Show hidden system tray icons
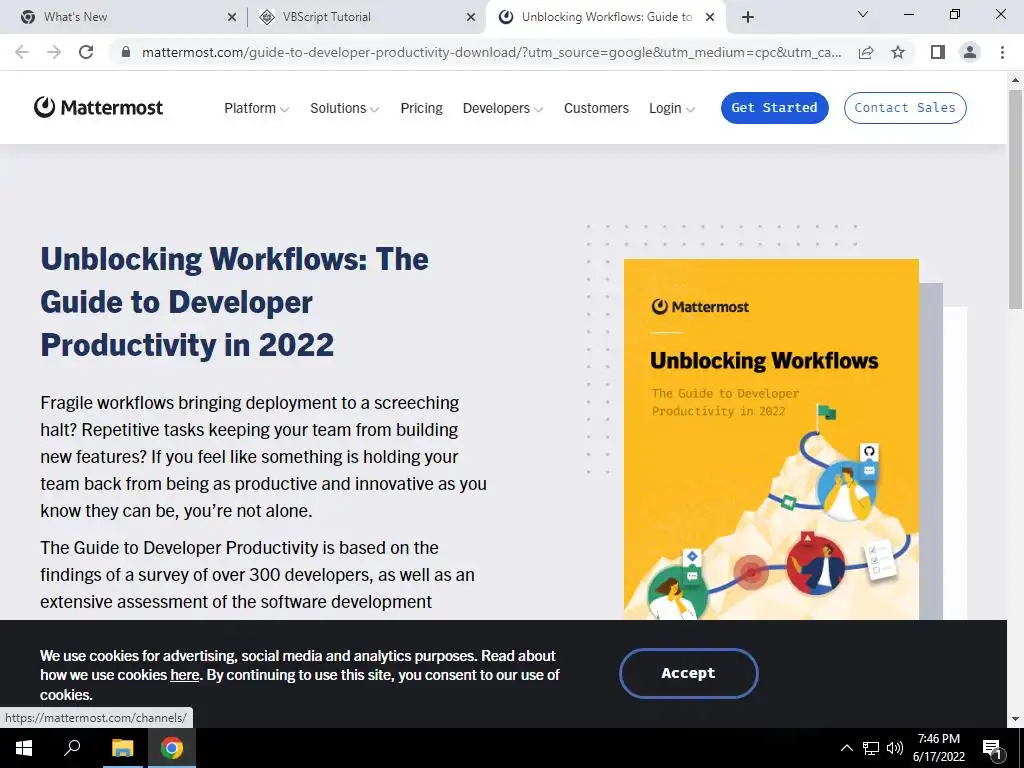 pos(846,748)
